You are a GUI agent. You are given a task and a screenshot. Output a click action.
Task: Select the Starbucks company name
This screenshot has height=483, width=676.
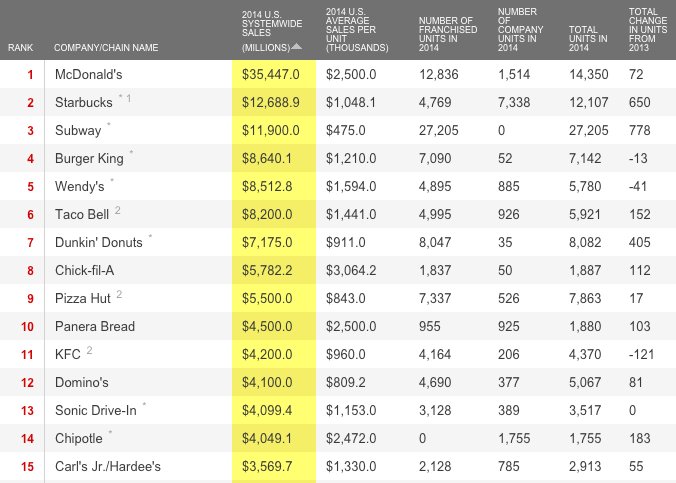click(84, 102)
